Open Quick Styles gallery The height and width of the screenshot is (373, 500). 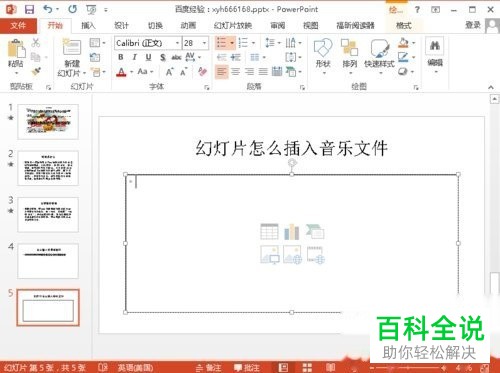pos(379,55)
